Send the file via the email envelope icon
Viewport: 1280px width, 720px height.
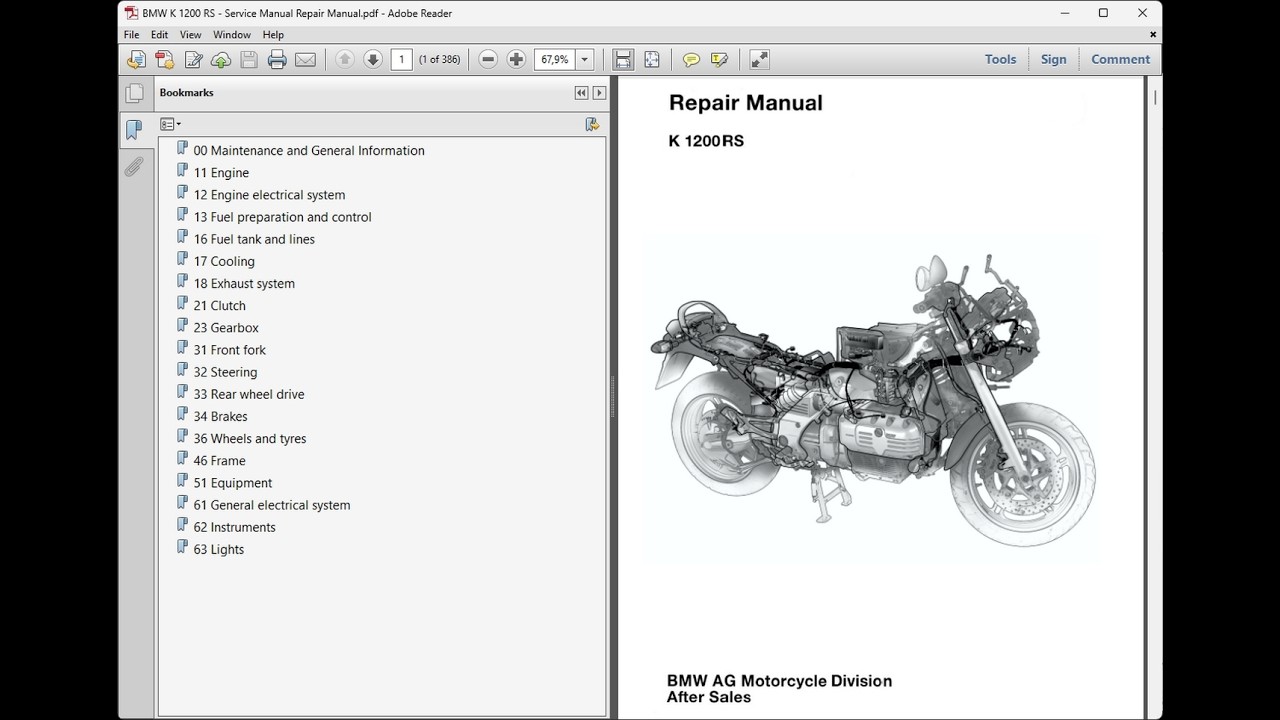306,60
